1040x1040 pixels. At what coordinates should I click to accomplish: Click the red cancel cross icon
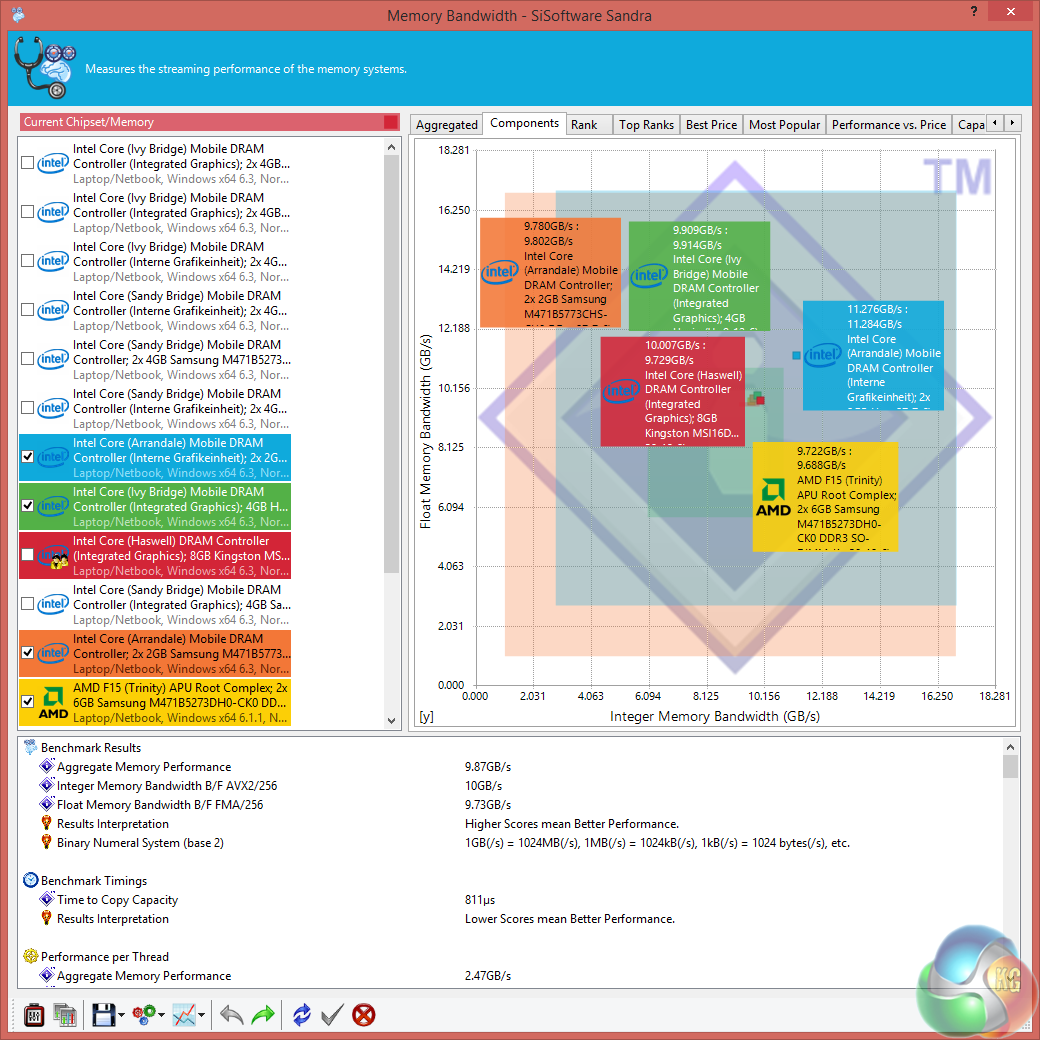(363, 1015)
